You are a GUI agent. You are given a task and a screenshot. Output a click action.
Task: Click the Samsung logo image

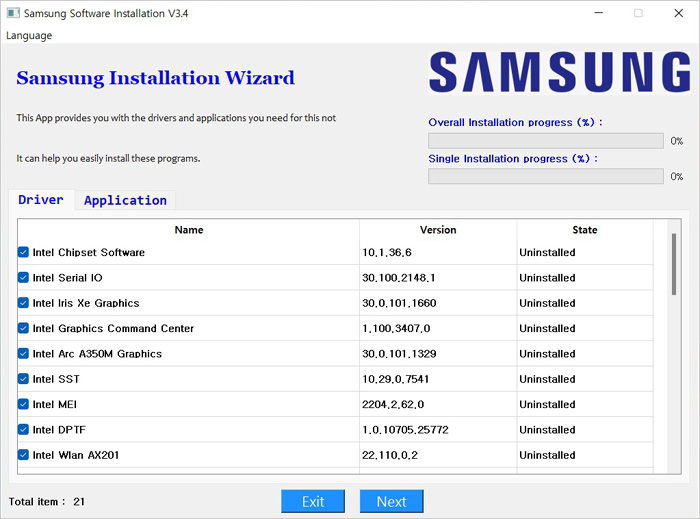(x=559, y=72)
